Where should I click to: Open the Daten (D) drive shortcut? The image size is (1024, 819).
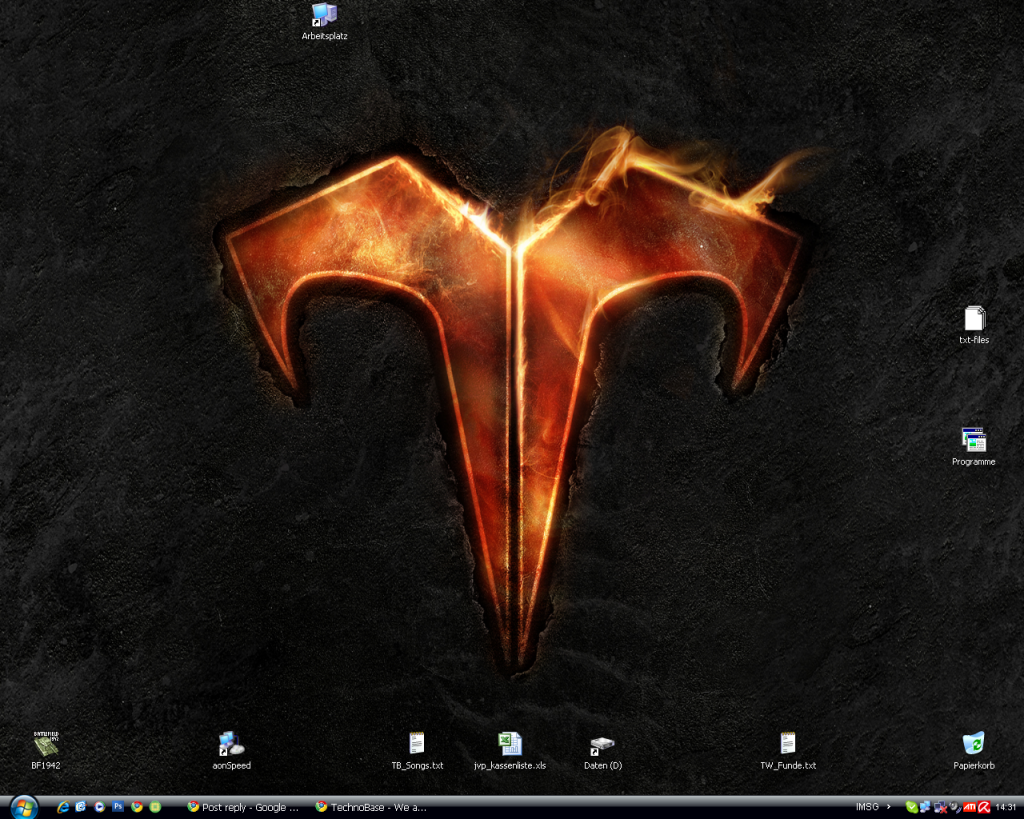click(602, 745)
